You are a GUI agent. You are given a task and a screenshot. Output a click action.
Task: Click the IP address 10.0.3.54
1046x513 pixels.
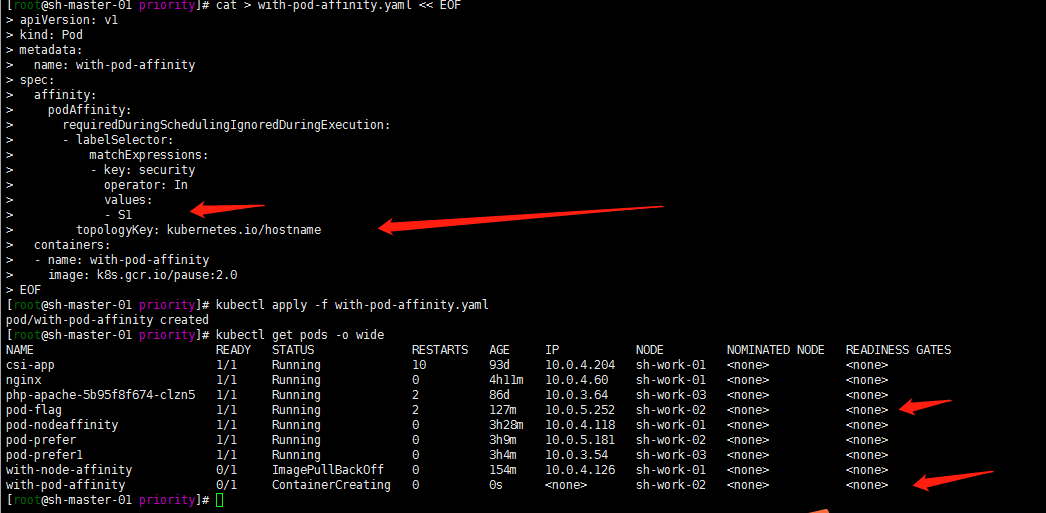(576, 455)
